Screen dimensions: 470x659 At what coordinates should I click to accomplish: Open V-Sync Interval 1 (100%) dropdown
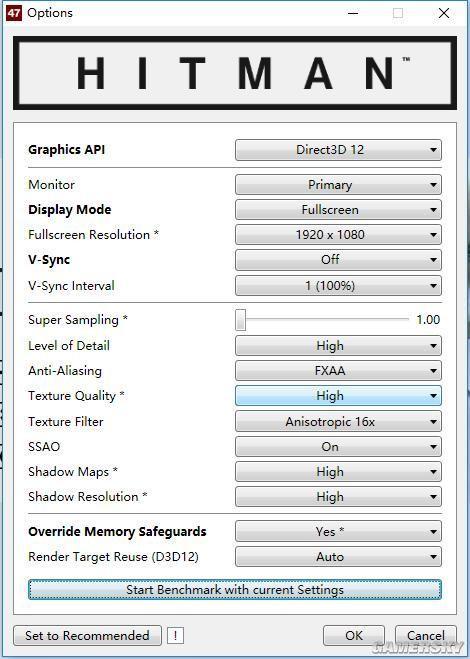[x=338, y=286]
